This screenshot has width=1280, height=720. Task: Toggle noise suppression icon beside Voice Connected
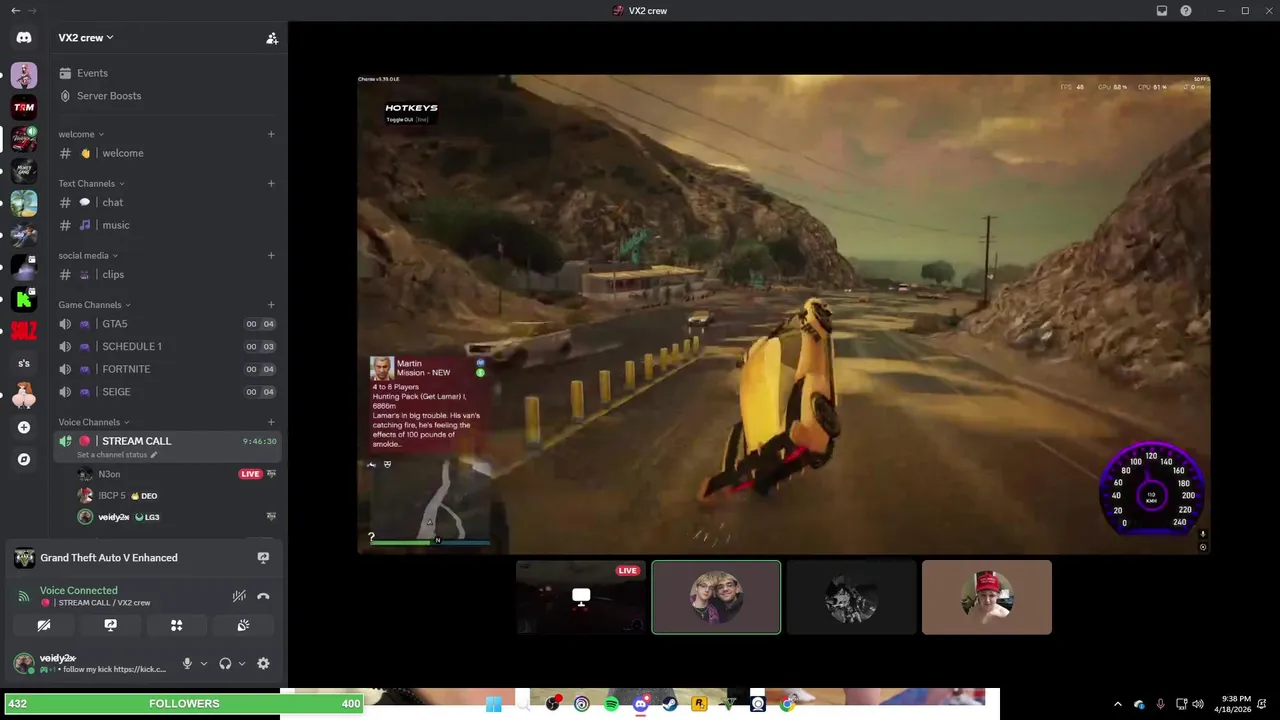coord(239,596)
